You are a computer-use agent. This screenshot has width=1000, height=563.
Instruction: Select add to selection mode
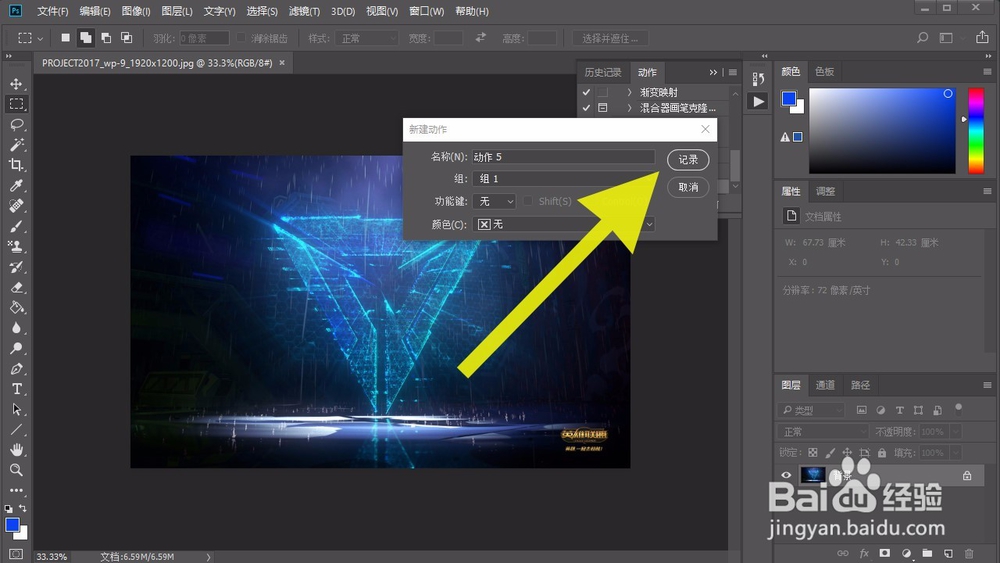pos(85,38)
